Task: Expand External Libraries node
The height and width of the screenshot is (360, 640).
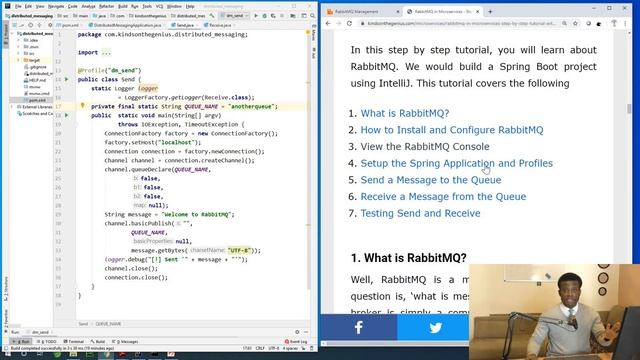Action: (12, 107)
